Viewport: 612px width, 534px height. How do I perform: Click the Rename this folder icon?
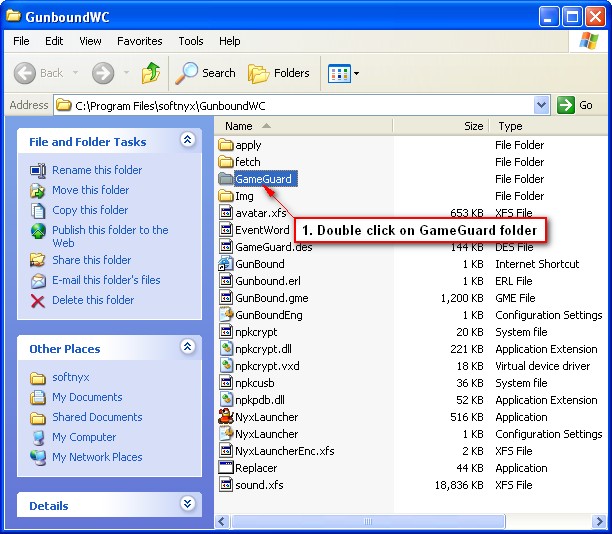tap(38, 170)
